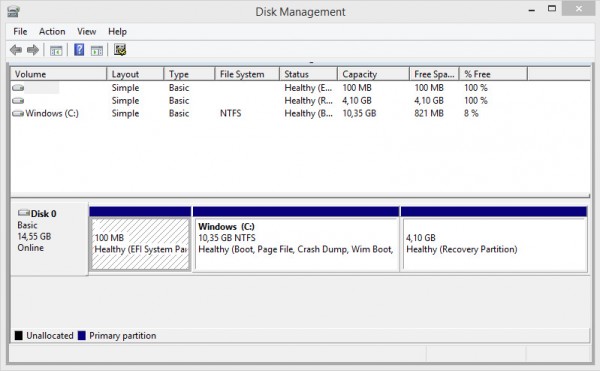Click the 10,35 GB capacity cell
The height and width of the screenshot is (371, 600).
[x=359, y=114]
